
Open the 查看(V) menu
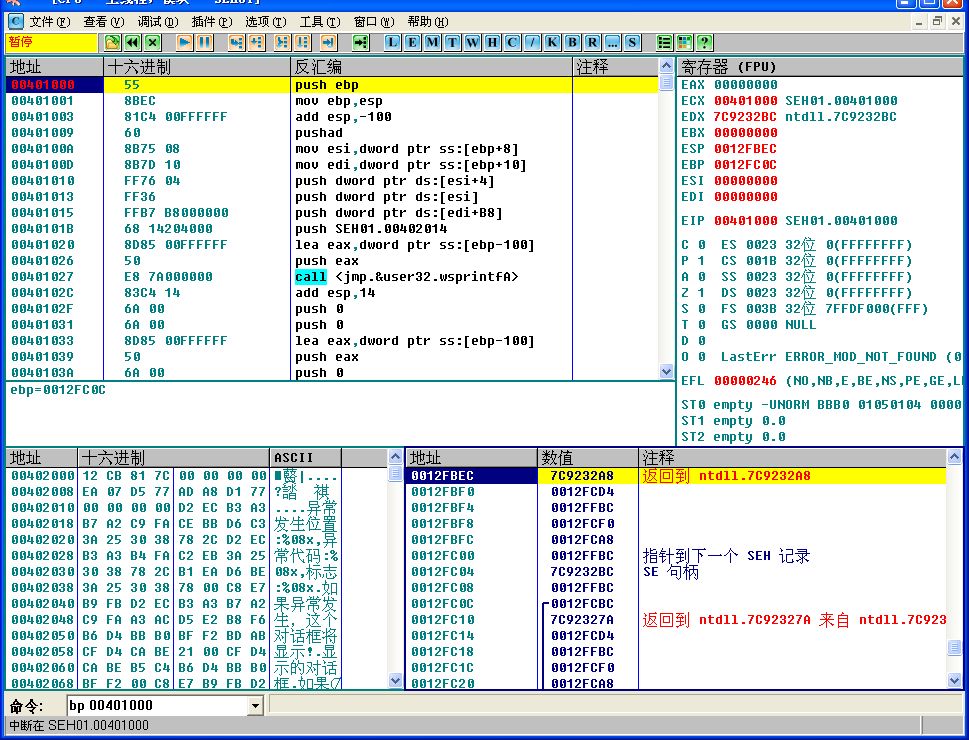tap(104, 22)
